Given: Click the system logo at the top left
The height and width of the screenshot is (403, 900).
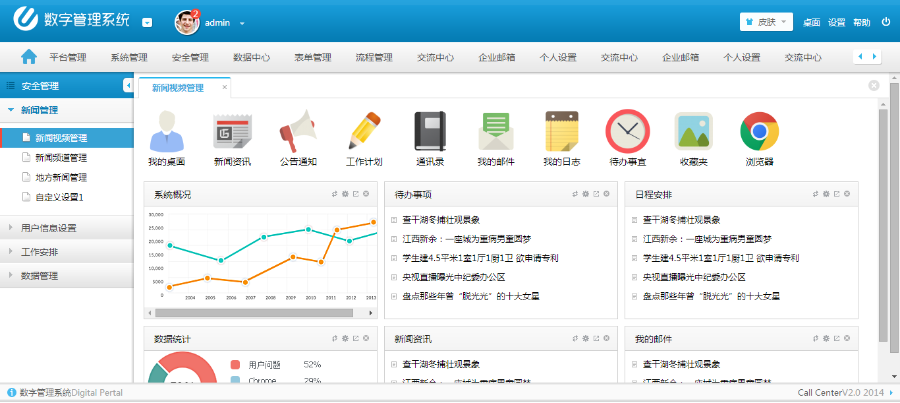Looking at the screenshot, I should click(x=26, y=19).
